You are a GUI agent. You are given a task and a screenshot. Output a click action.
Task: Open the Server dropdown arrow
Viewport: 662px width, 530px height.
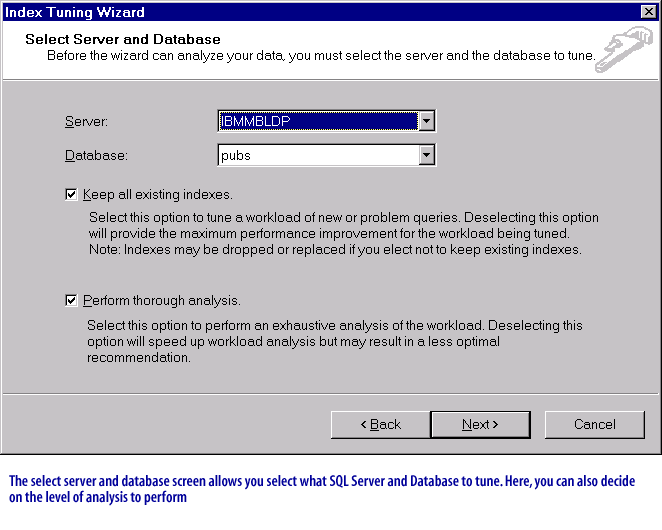click(x=426, y=121)
